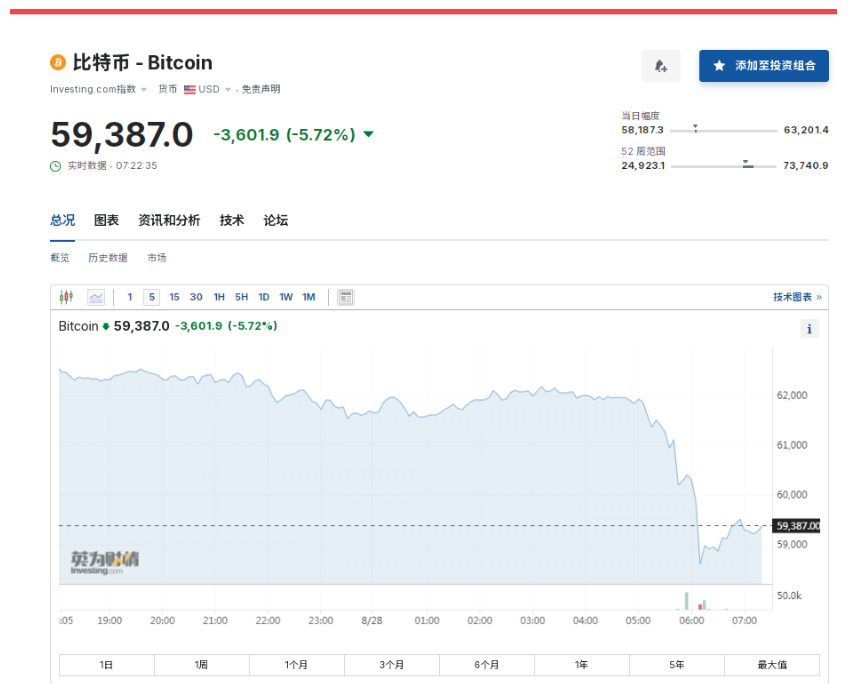Click the orange Bitcoin logo icon
854x684 pixels.
(x=58, y=63)
